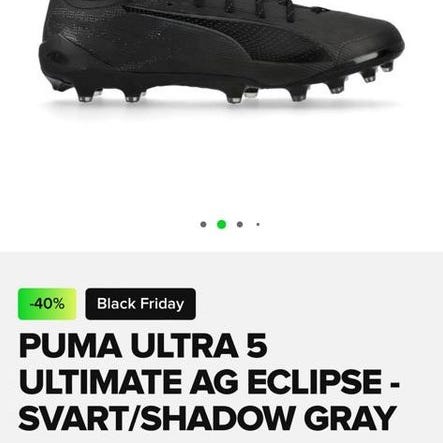Open the Black Friday label

(x=140, y=304)
